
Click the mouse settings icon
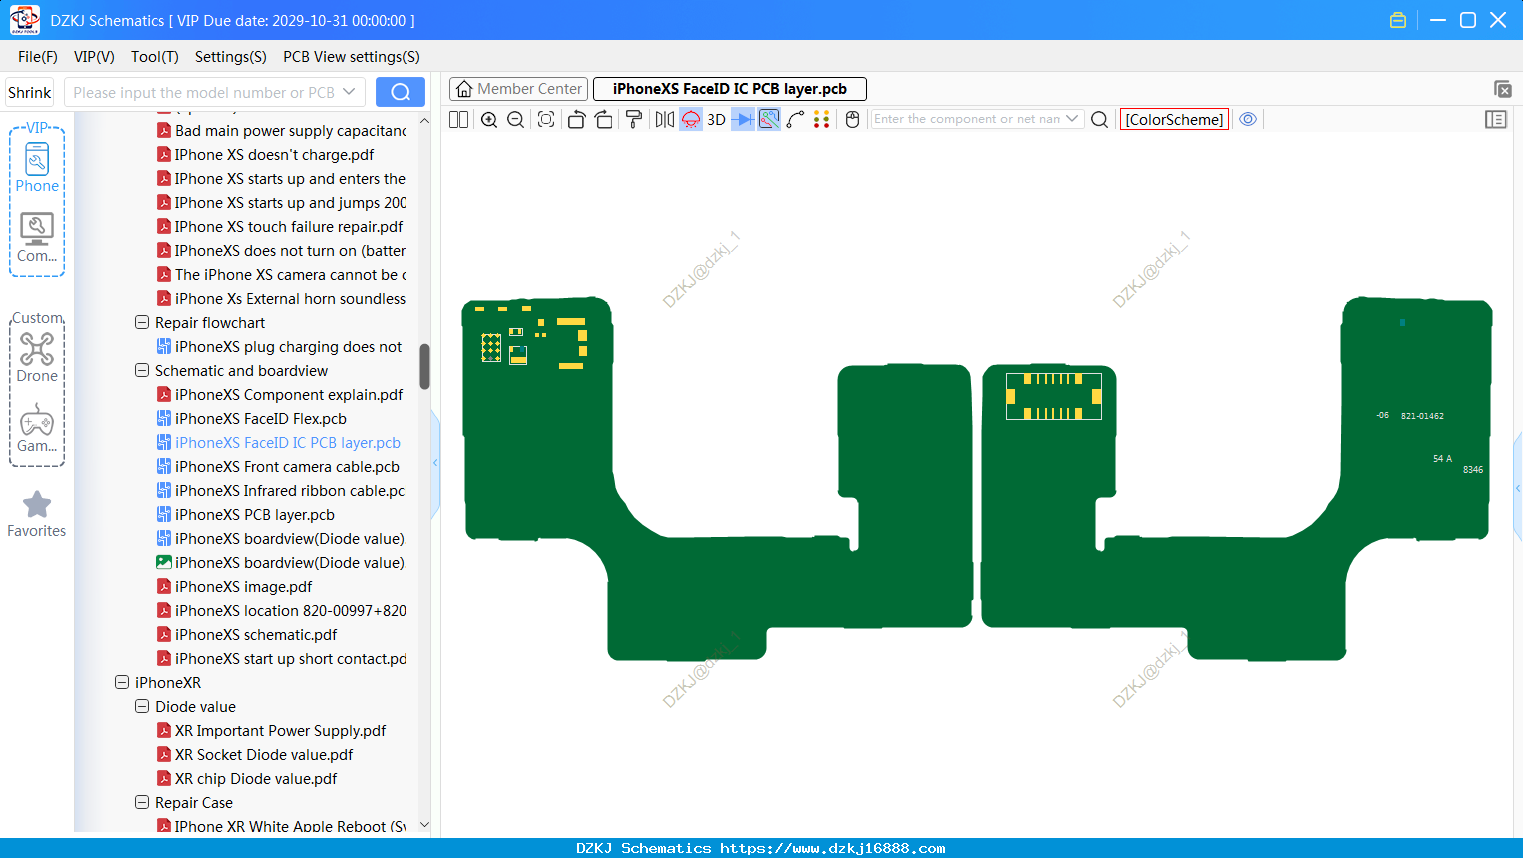(x=853, y=120)
